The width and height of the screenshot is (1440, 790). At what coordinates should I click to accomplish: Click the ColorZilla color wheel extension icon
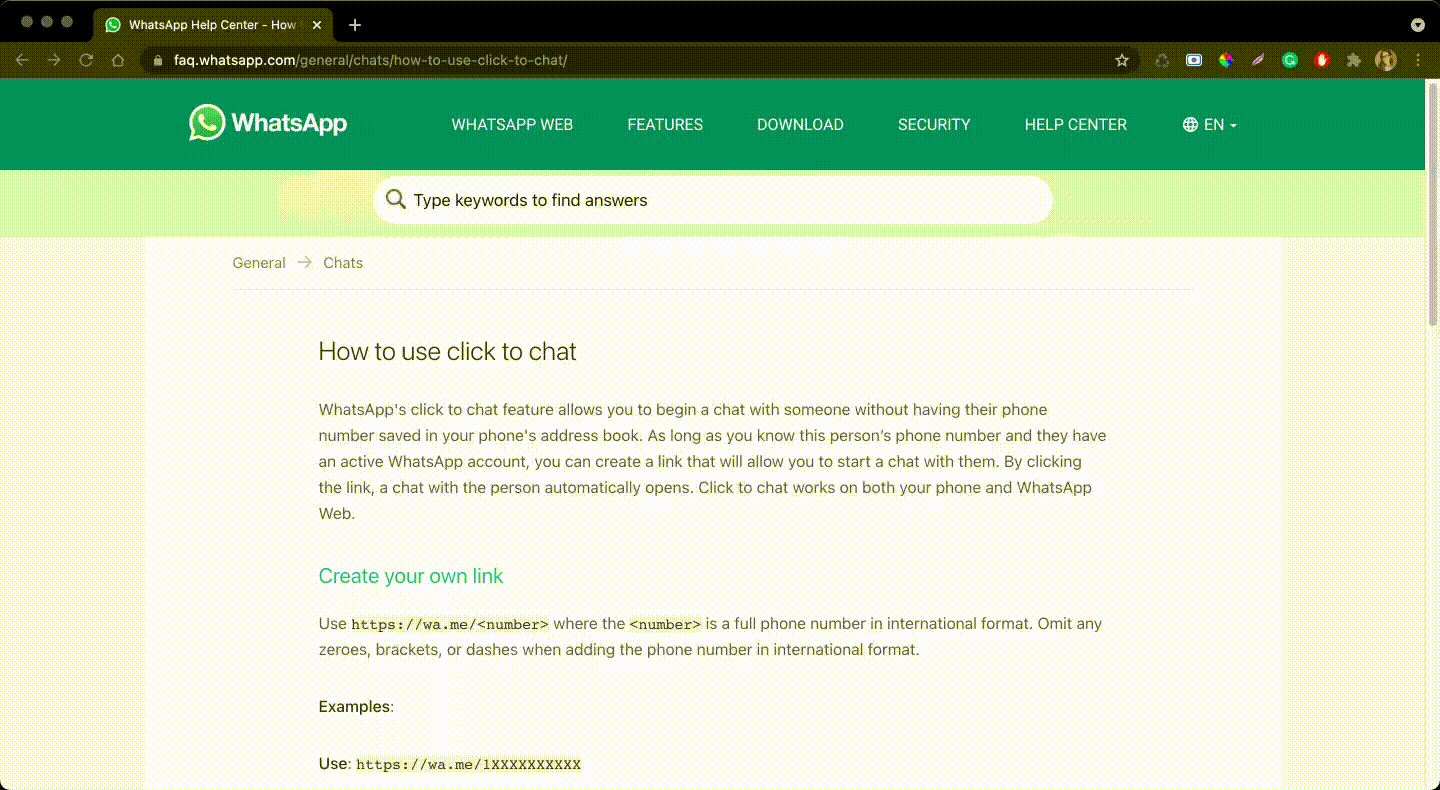1226,59
